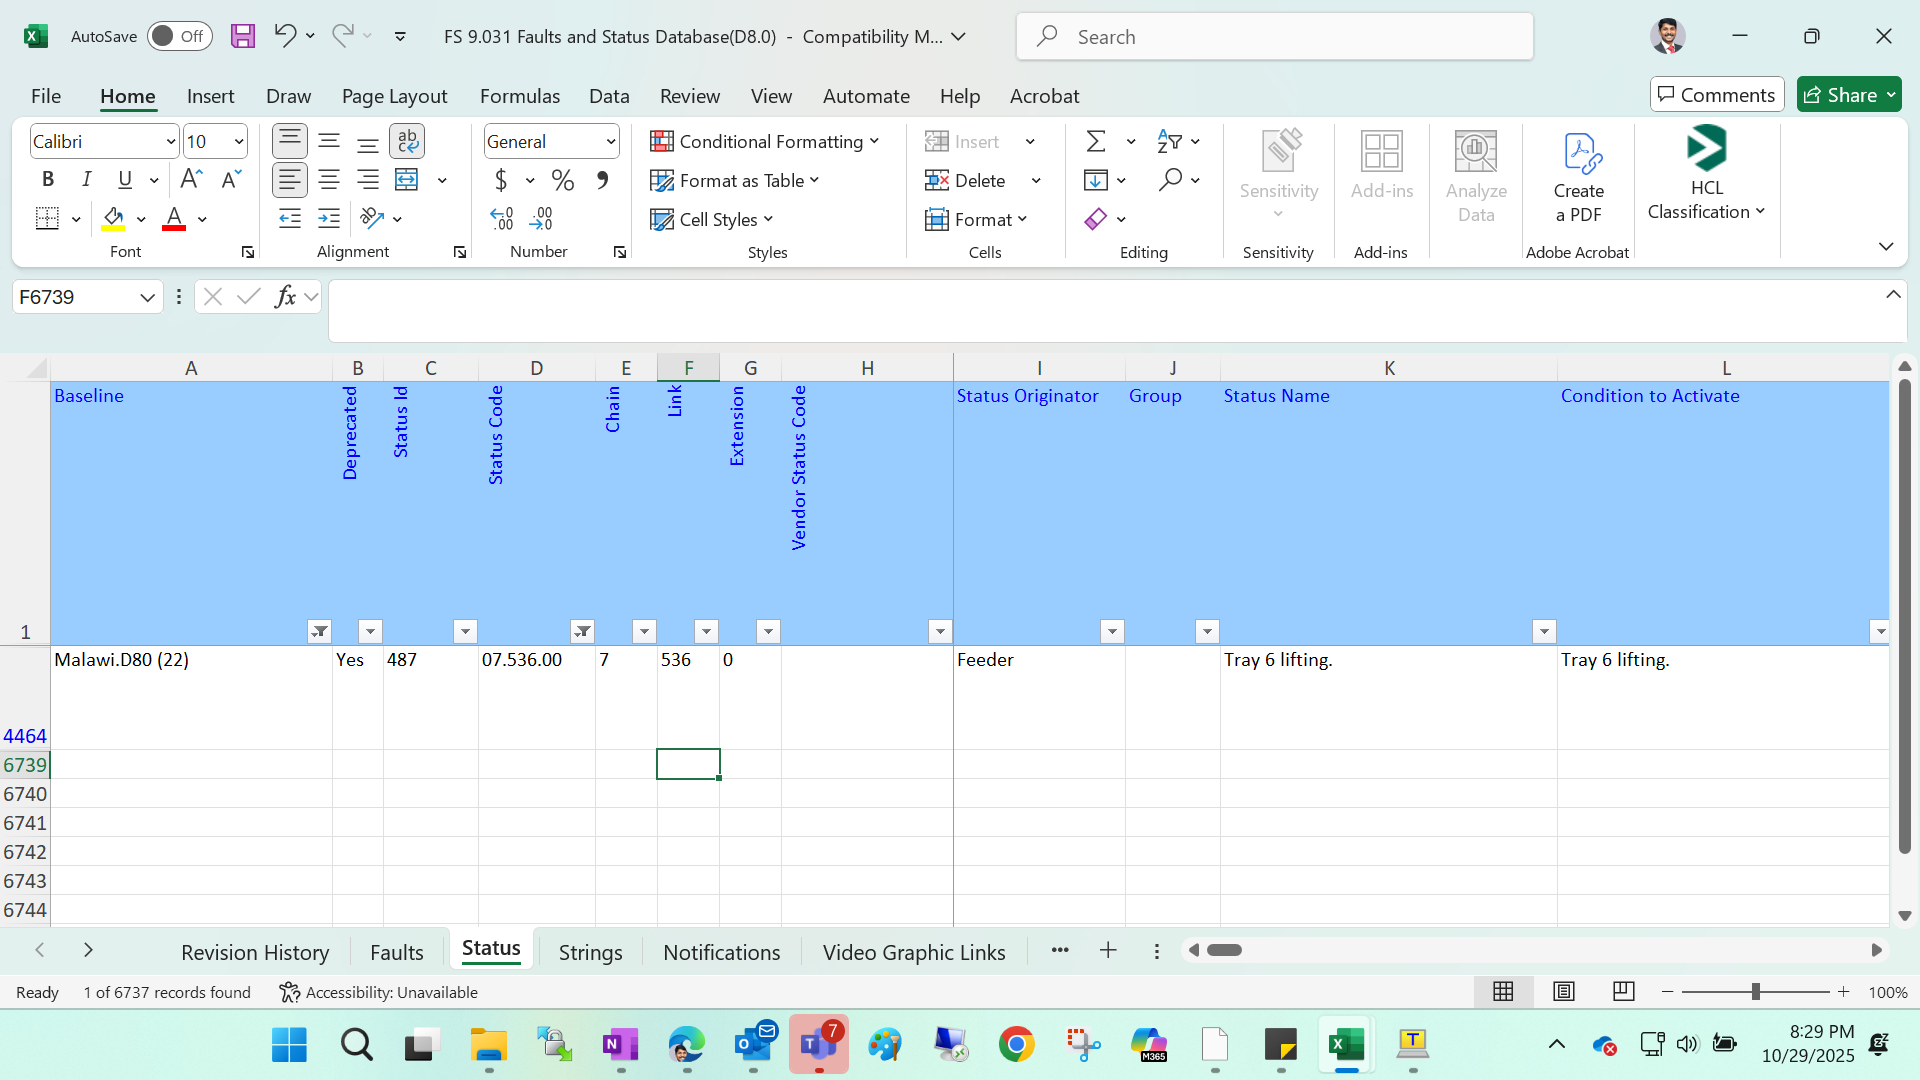The width and height of the screenshot is (1920, 1080).
Task: Switch to the Faults sheet tab
Action: tap(397, 952)
